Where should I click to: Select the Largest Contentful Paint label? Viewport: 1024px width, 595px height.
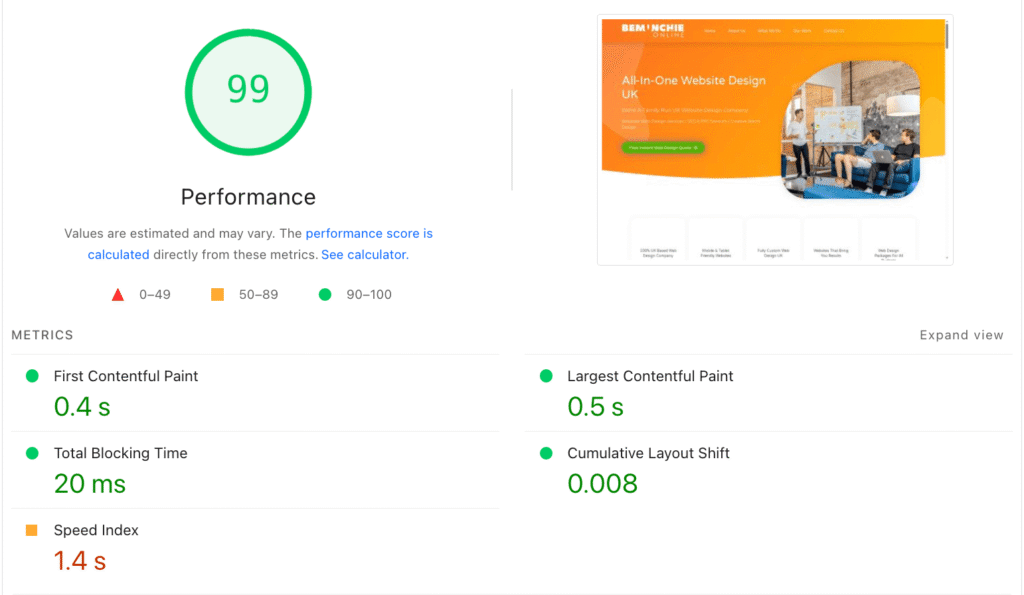pyautogui.click(x=650, y=376)
